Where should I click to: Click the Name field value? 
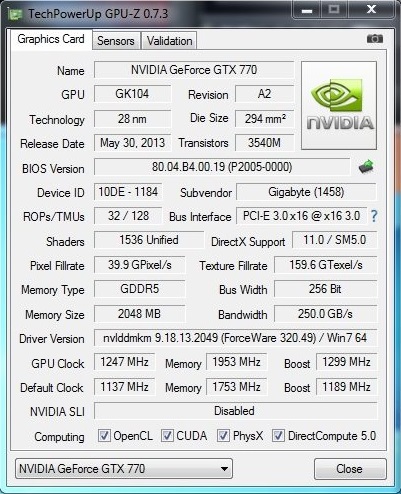[x=194, y=70]
